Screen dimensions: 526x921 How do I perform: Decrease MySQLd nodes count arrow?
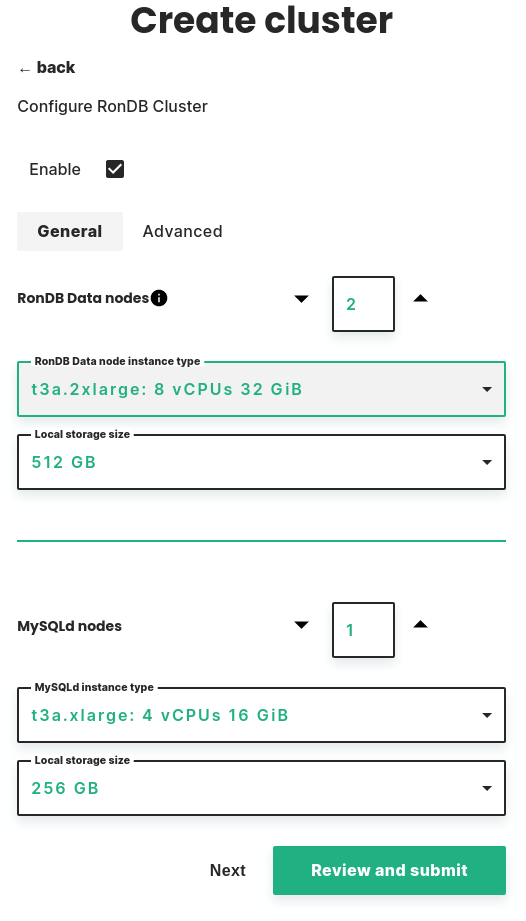tap(301, 625)
